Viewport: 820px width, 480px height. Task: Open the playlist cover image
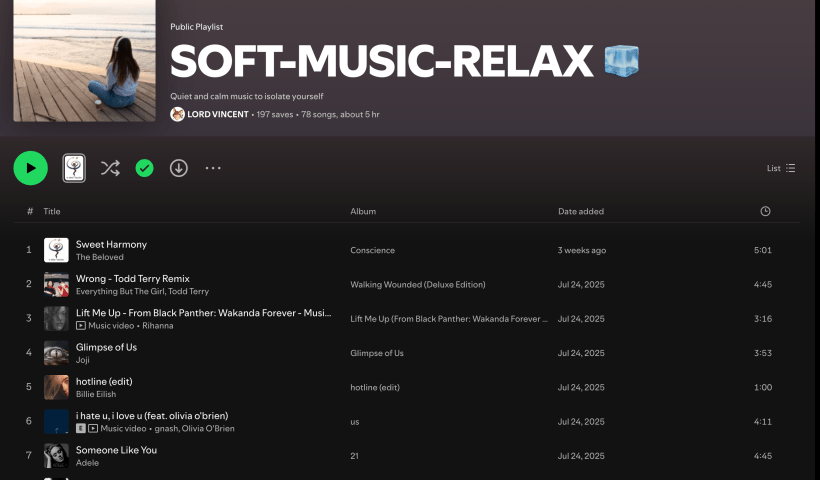tap(84, 61)
